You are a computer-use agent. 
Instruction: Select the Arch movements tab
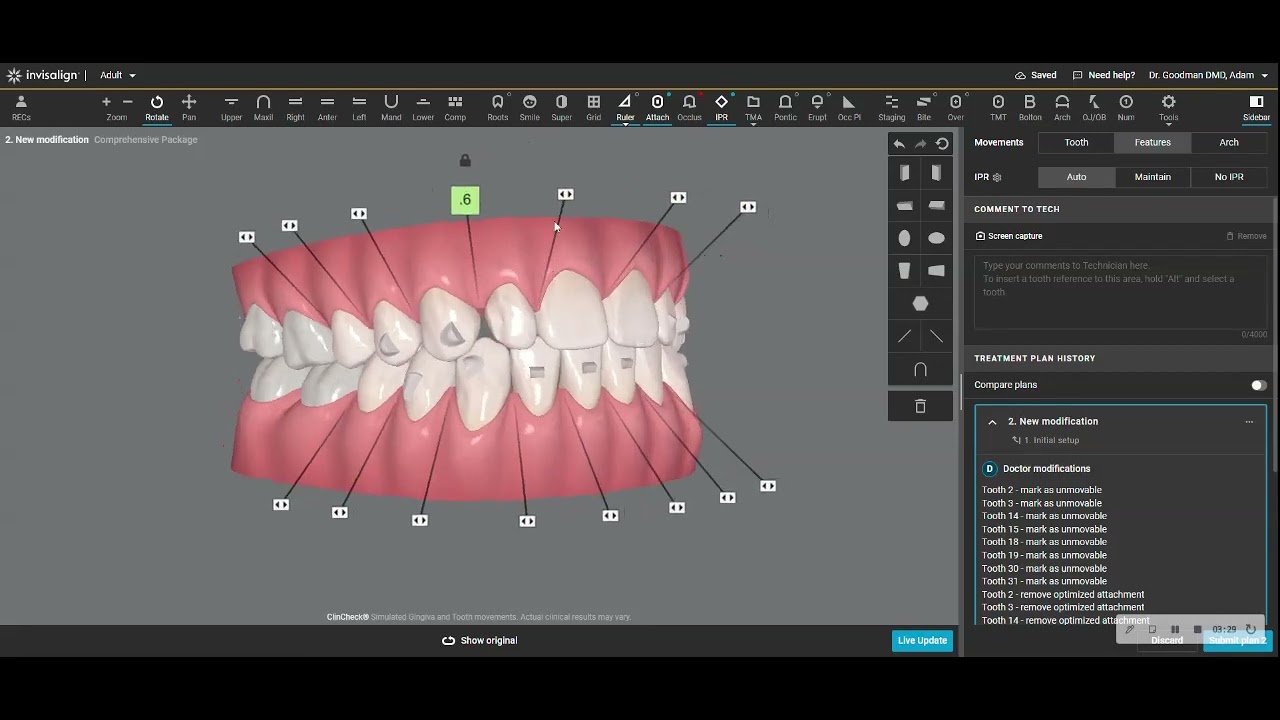[1229, 142]
